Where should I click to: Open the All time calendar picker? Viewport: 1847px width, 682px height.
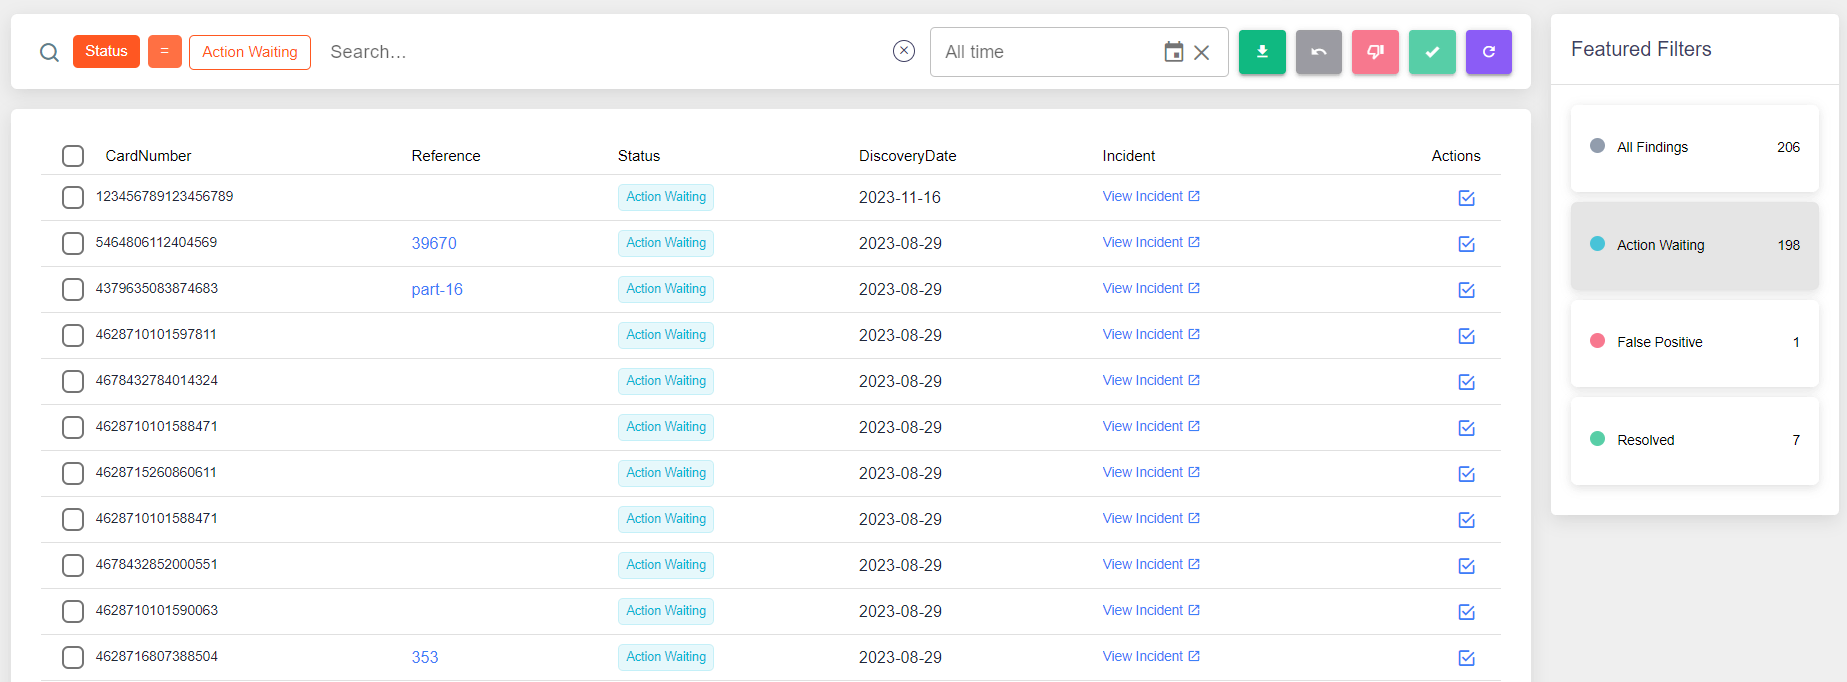(1174, 52)
